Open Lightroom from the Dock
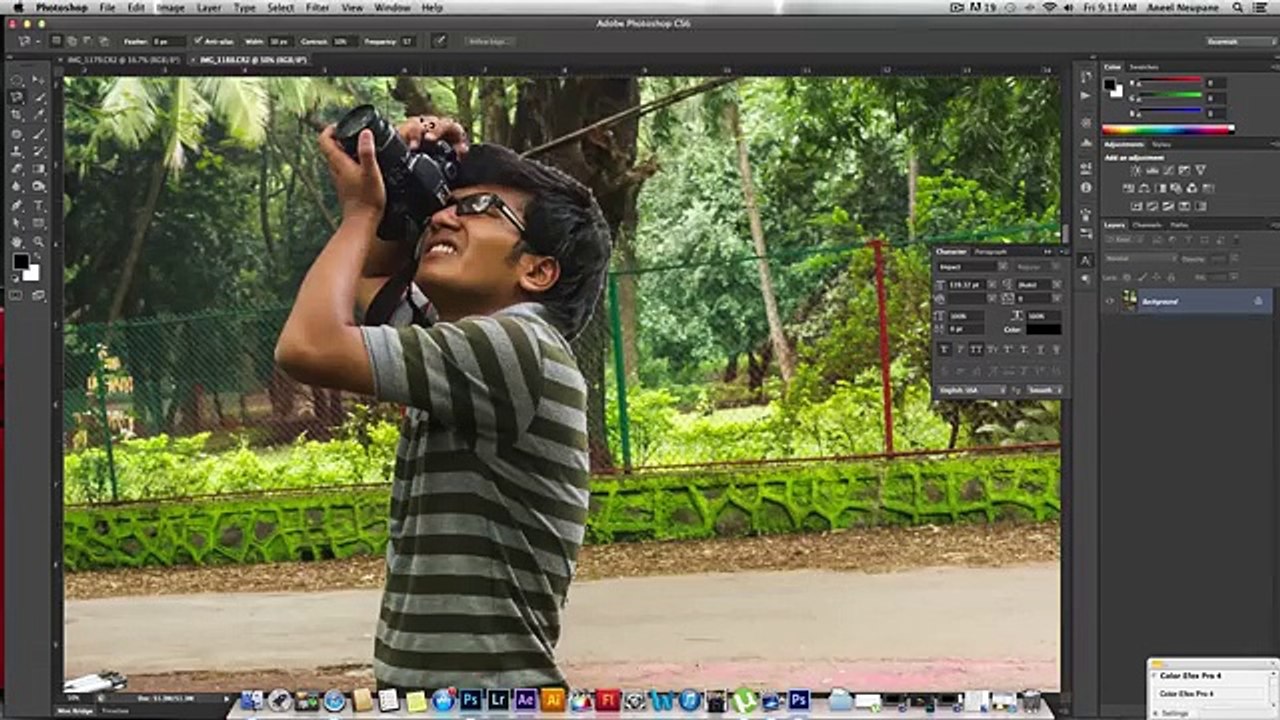Image resolution: width=1280 pixels, height=720 pixels. [x=498, y=700]
